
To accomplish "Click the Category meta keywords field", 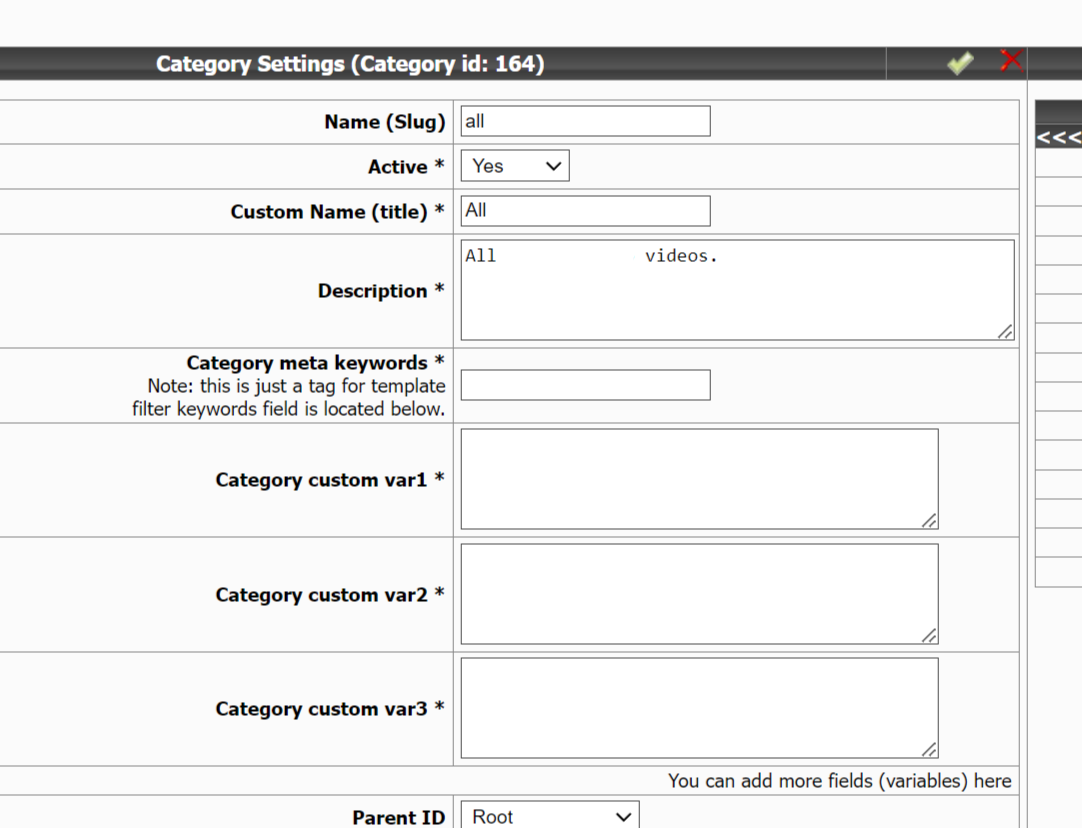I will coord(585,385).
